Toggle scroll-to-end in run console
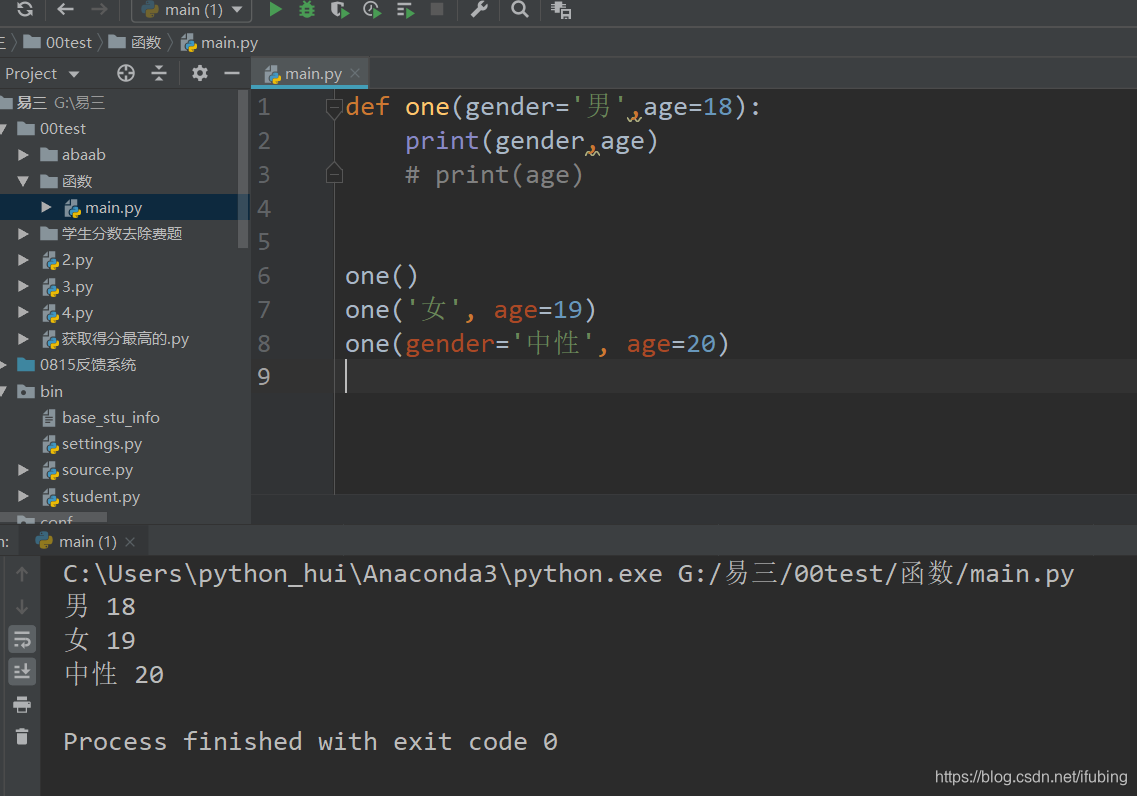This screenshot has height=796, width=1137. [22, 672]
